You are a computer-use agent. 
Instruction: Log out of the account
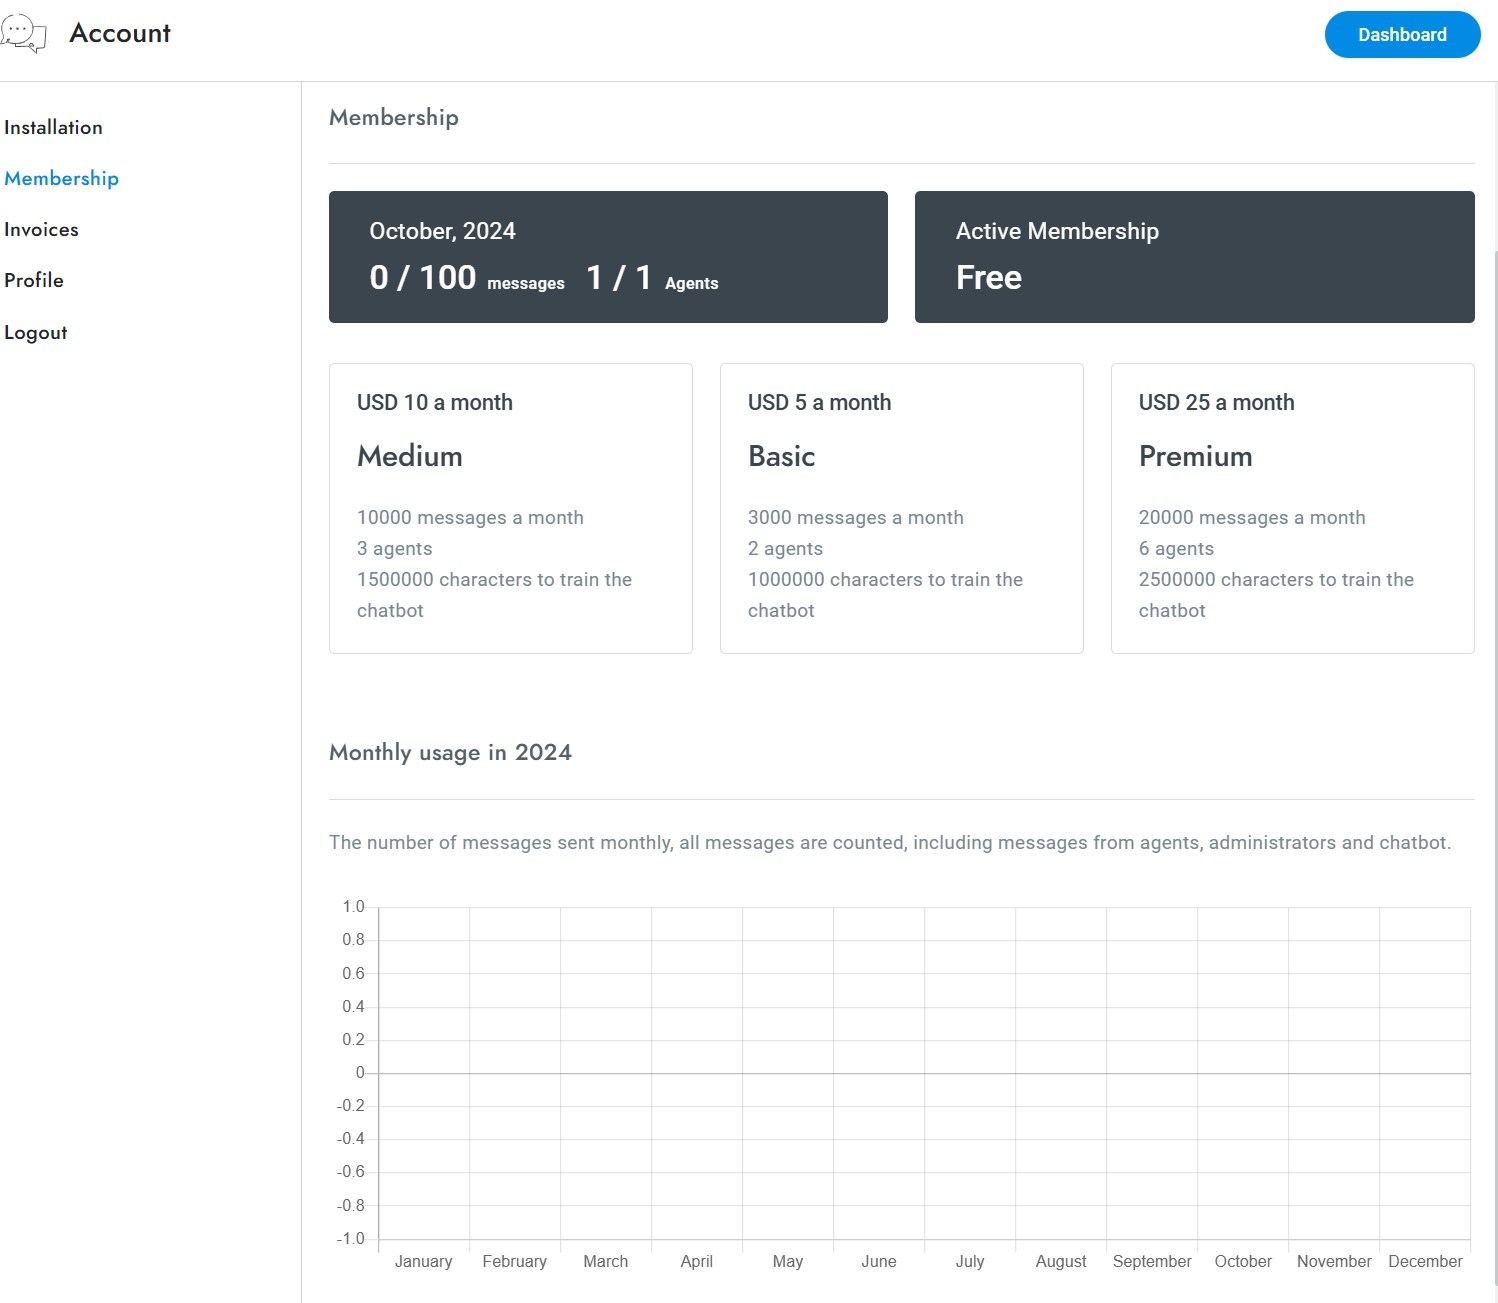[x=36, y=332]
